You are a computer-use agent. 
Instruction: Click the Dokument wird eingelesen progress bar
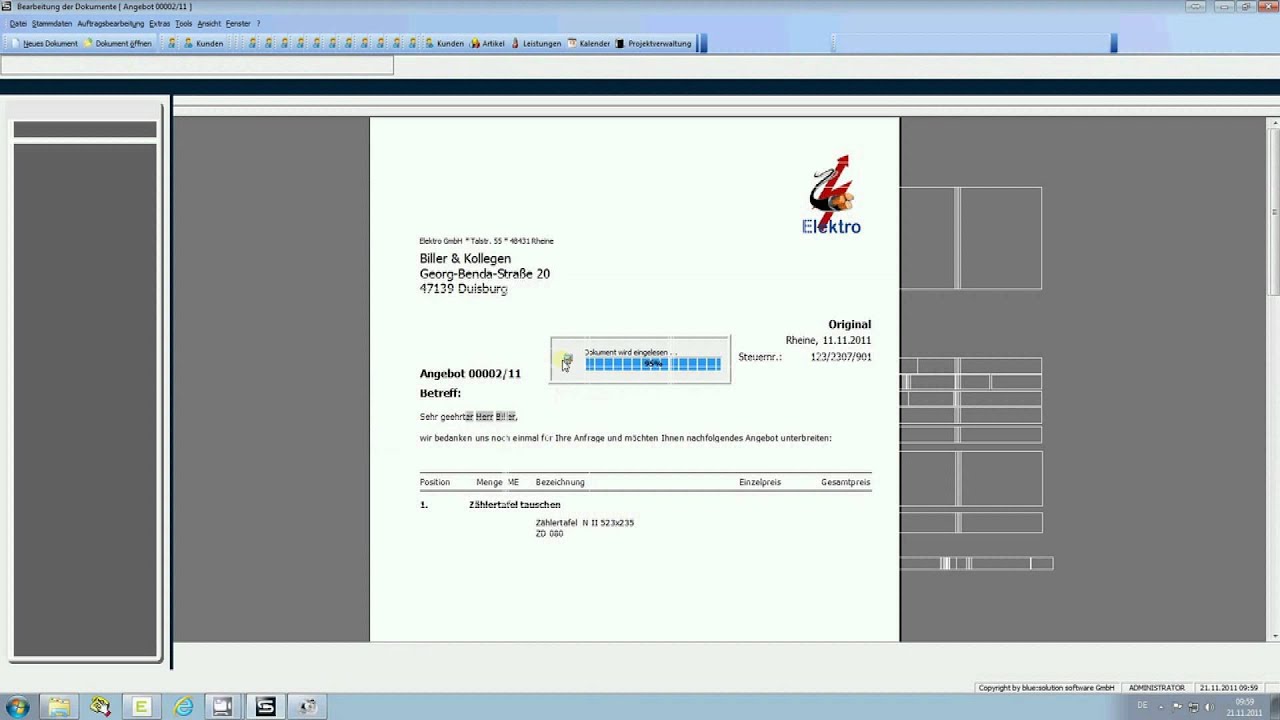point(653,364)
